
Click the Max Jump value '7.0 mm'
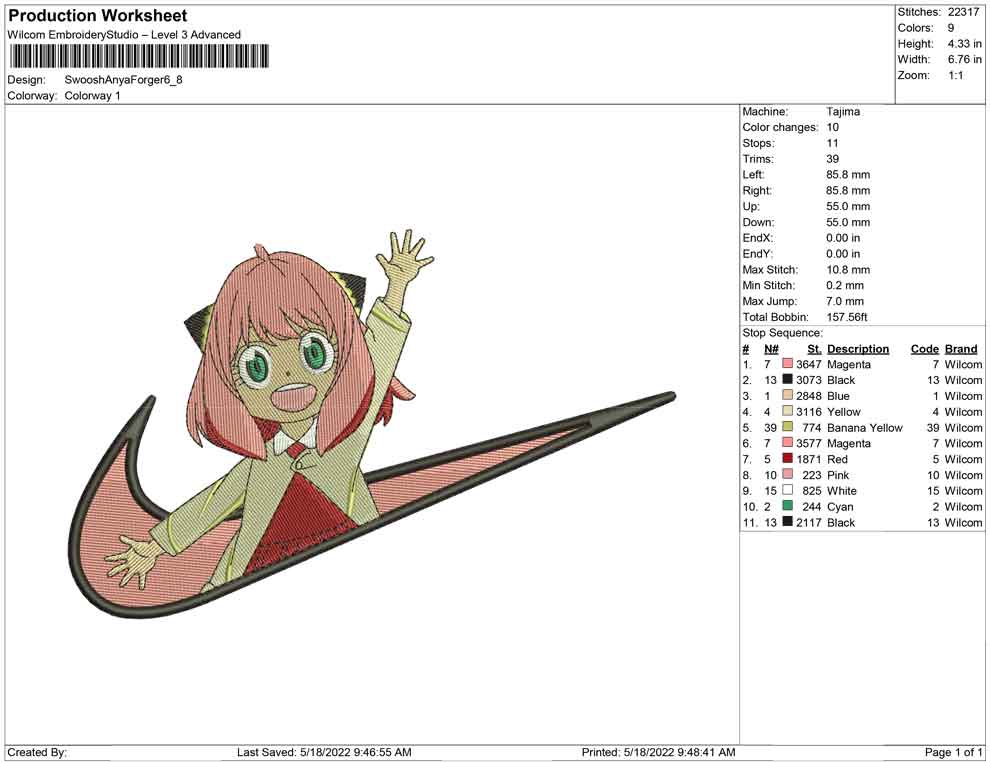click(x=845, y=301)
